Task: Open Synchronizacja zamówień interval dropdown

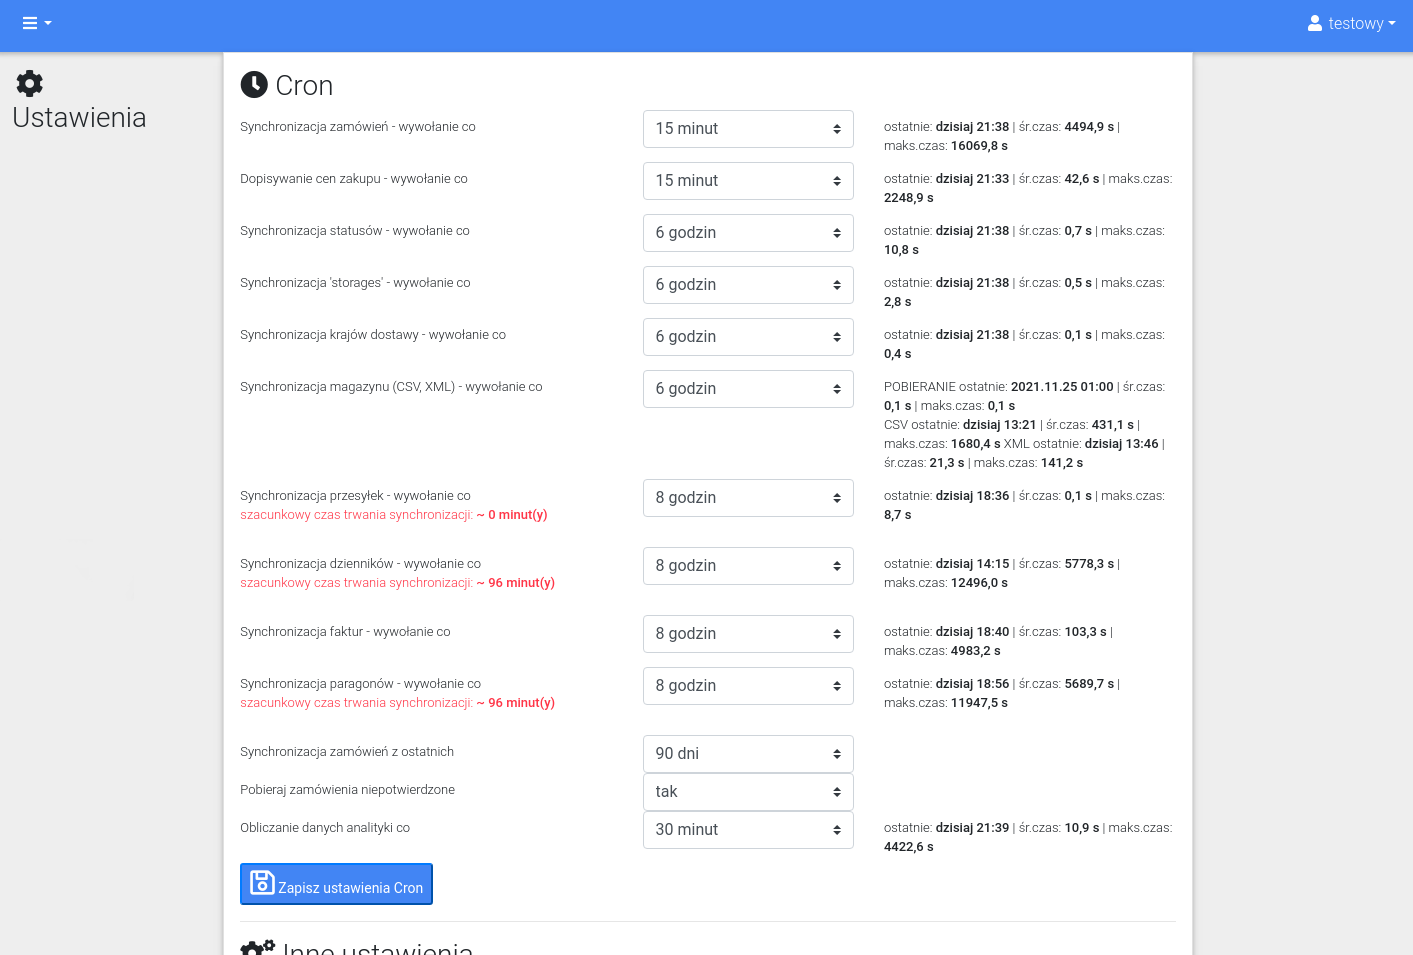Action: (x=748, y=129)
